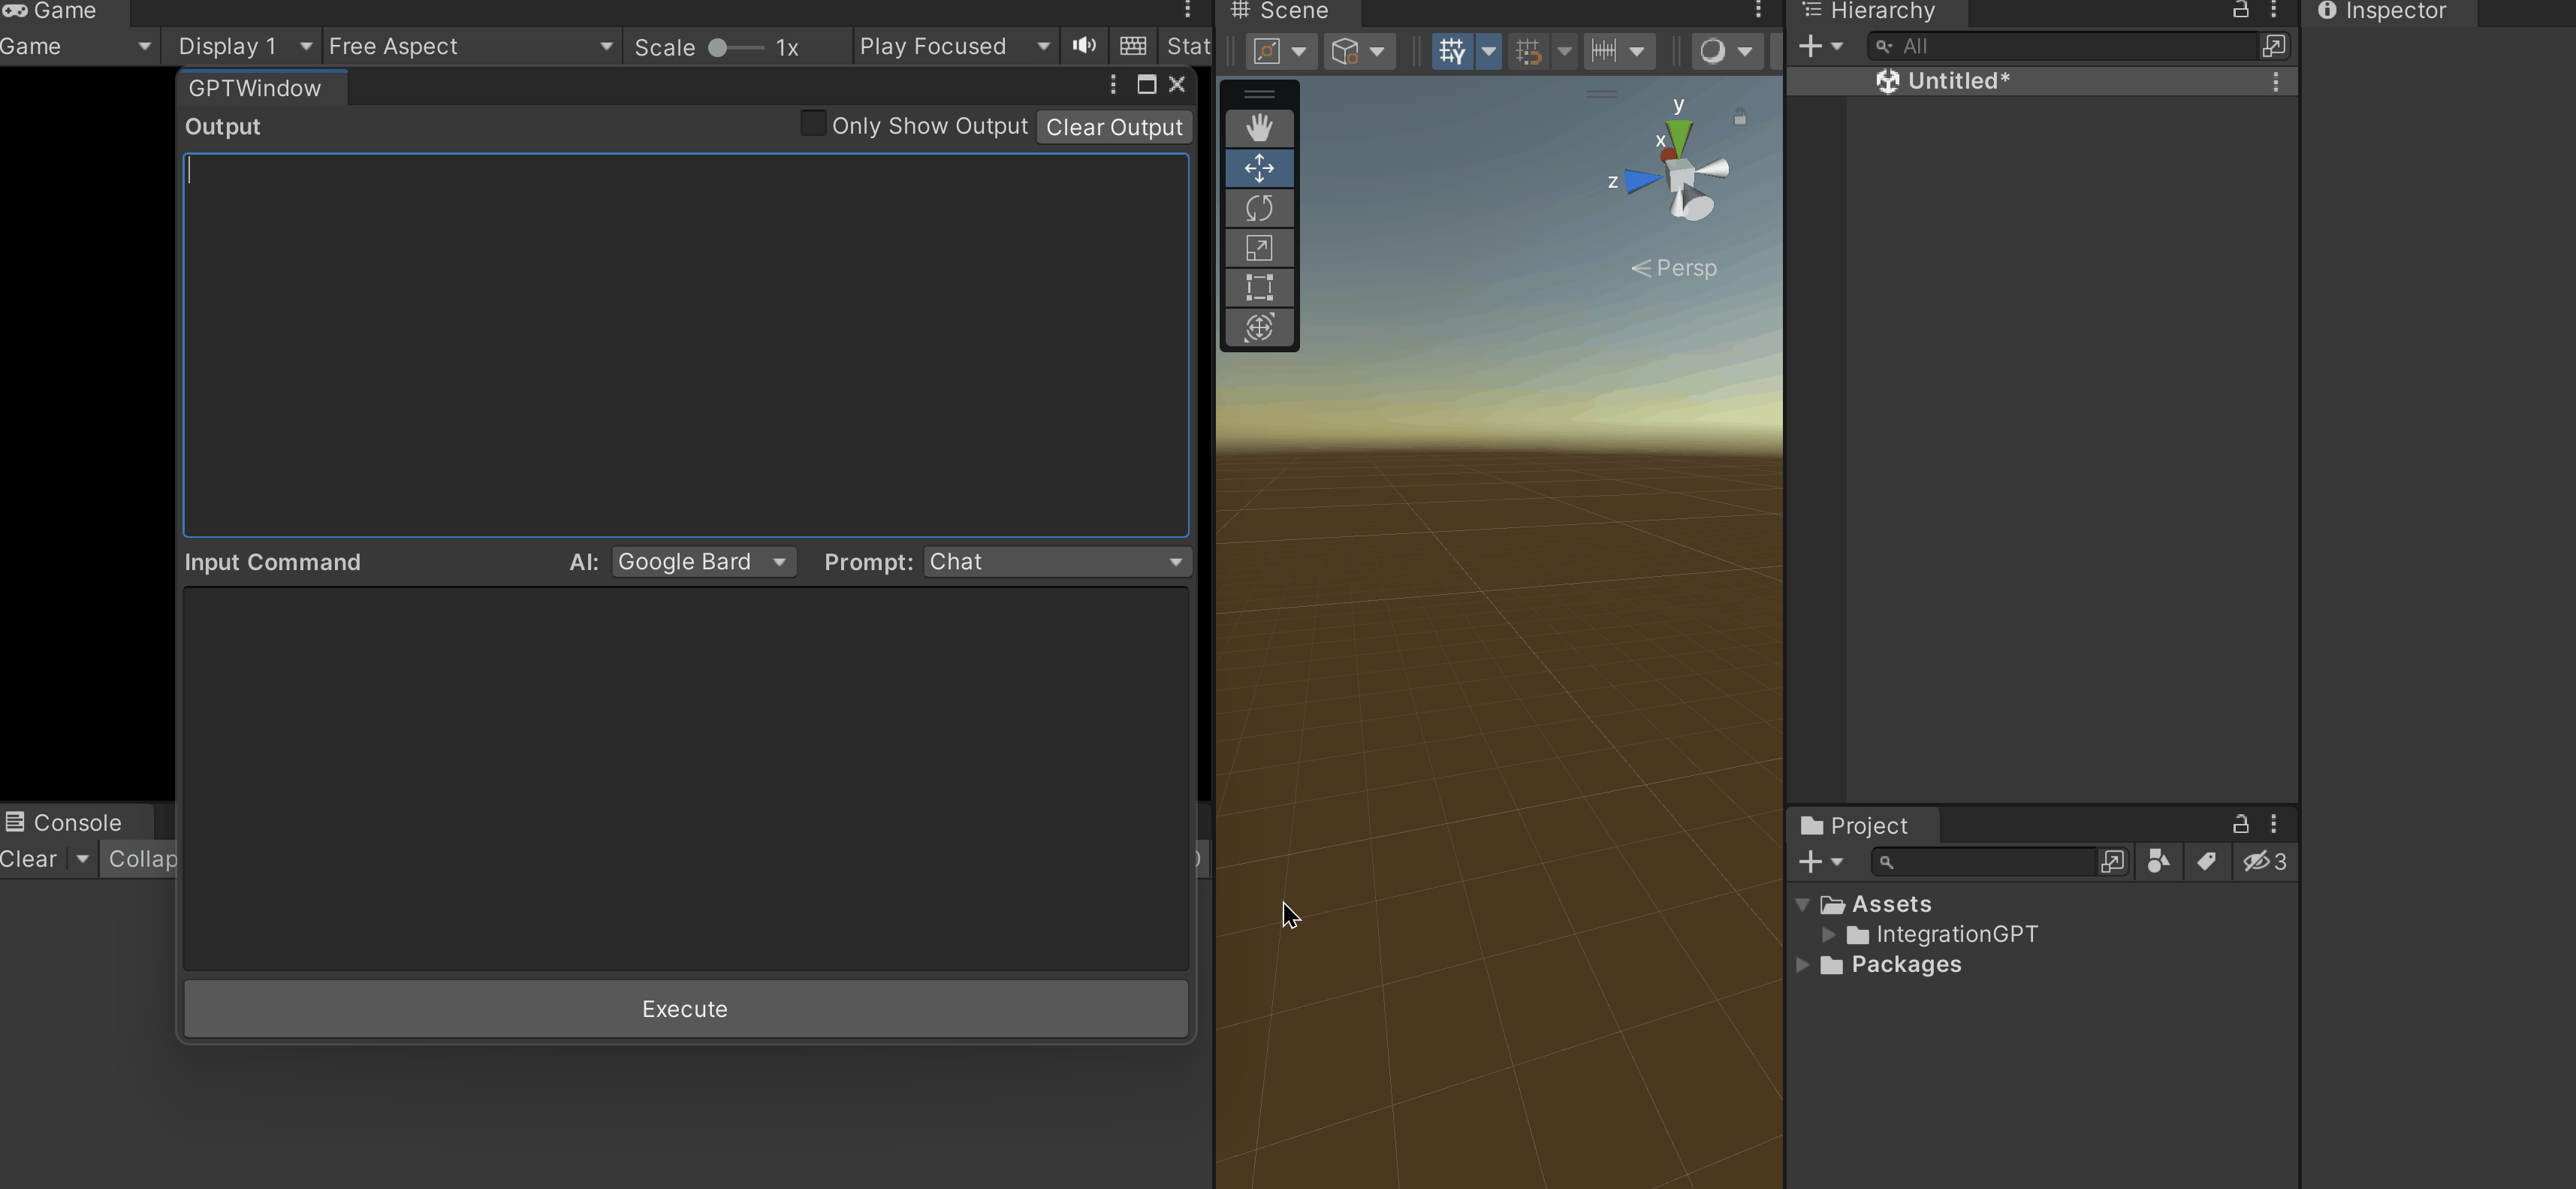This screenshot has height=1189, width=2576.
Task: Mute audio in Game view
Action: tap(1084, 46)
